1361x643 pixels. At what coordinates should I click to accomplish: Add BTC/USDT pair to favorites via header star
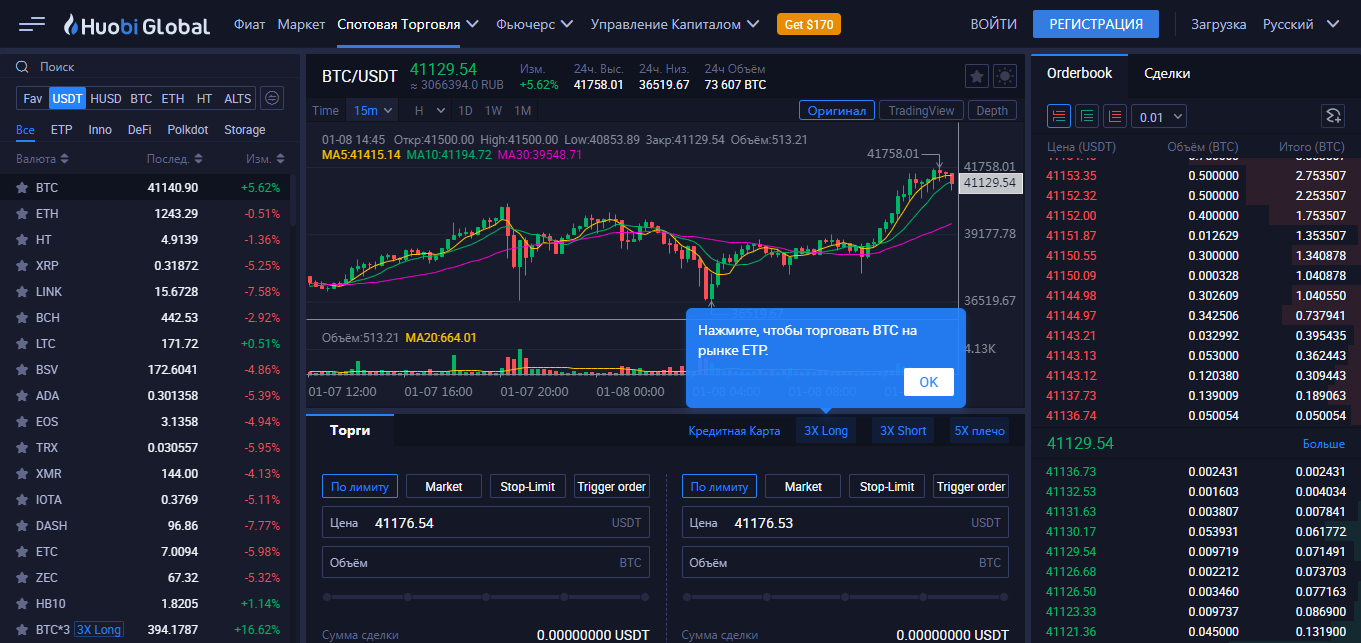[977, 76]
